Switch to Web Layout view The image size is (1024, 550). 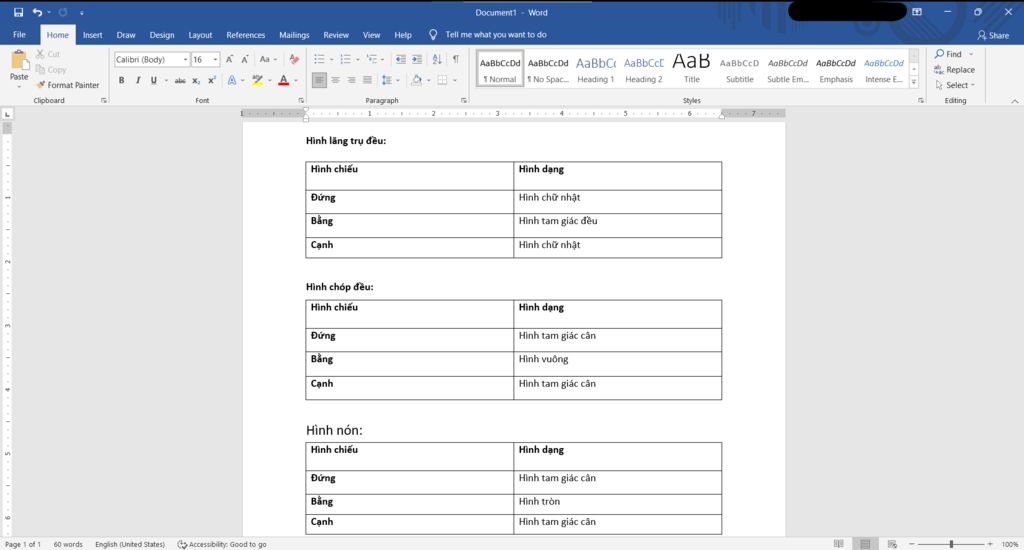(x=892, y=544)
